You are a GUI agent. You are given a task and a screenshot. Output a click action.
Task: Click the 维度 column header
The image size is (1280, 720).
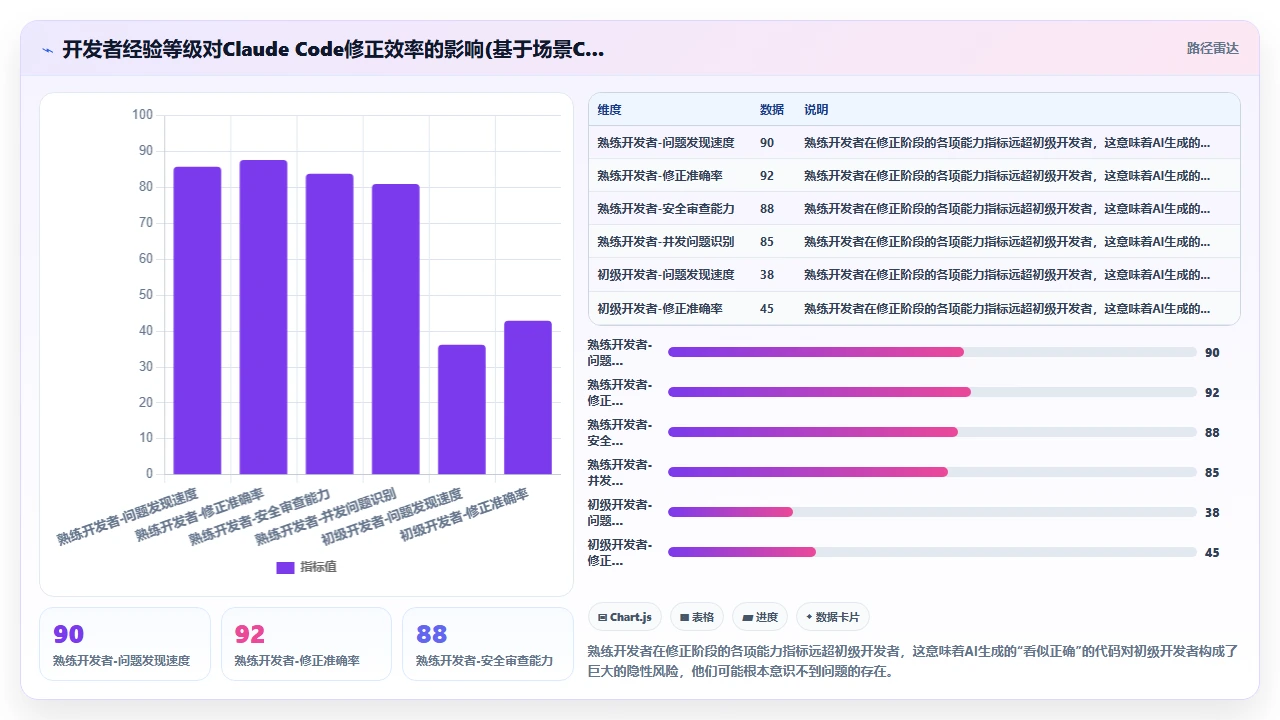pos(609,110)
